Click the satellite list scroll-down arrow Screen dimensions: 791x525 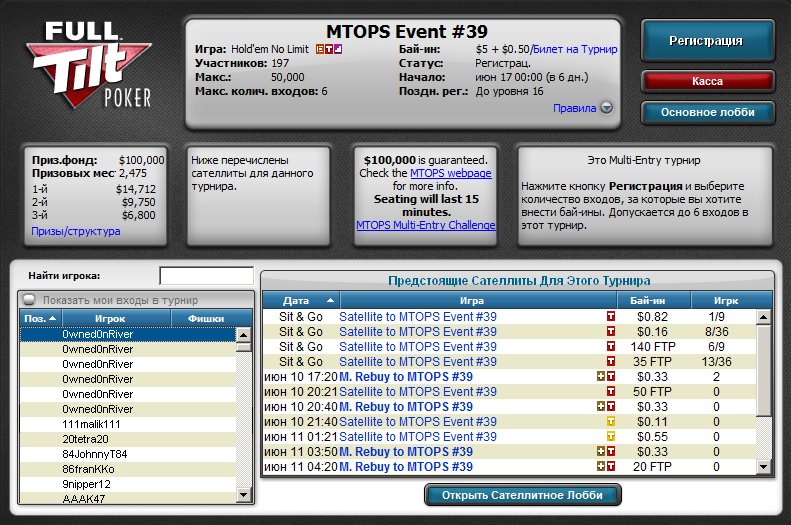764,467
